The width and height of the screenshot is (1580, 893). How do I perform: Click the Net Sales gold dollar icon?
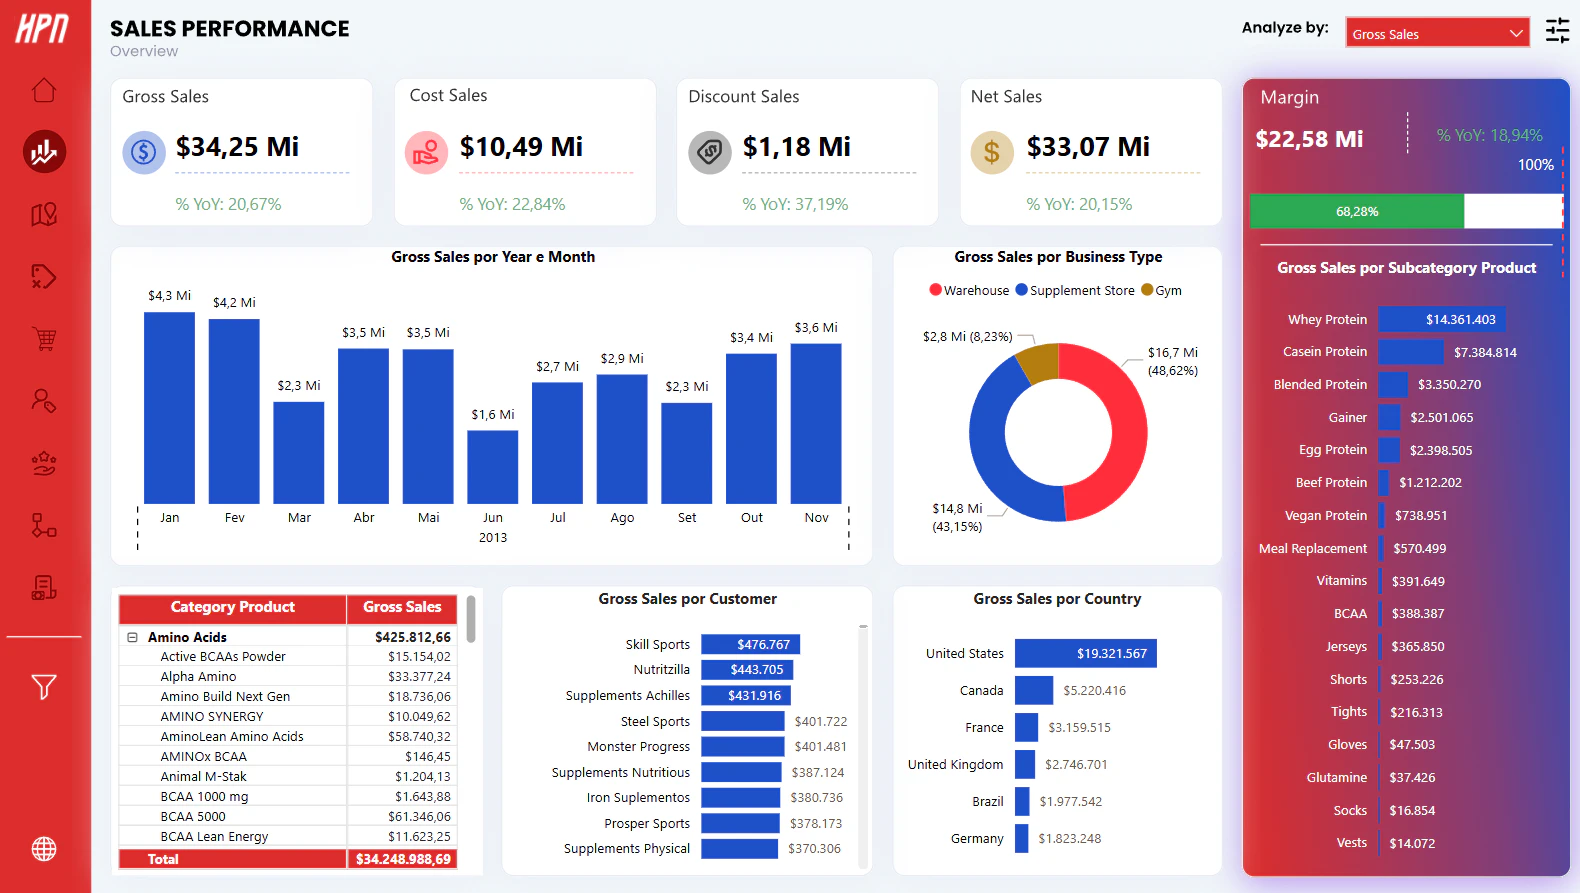coord(992,153)
